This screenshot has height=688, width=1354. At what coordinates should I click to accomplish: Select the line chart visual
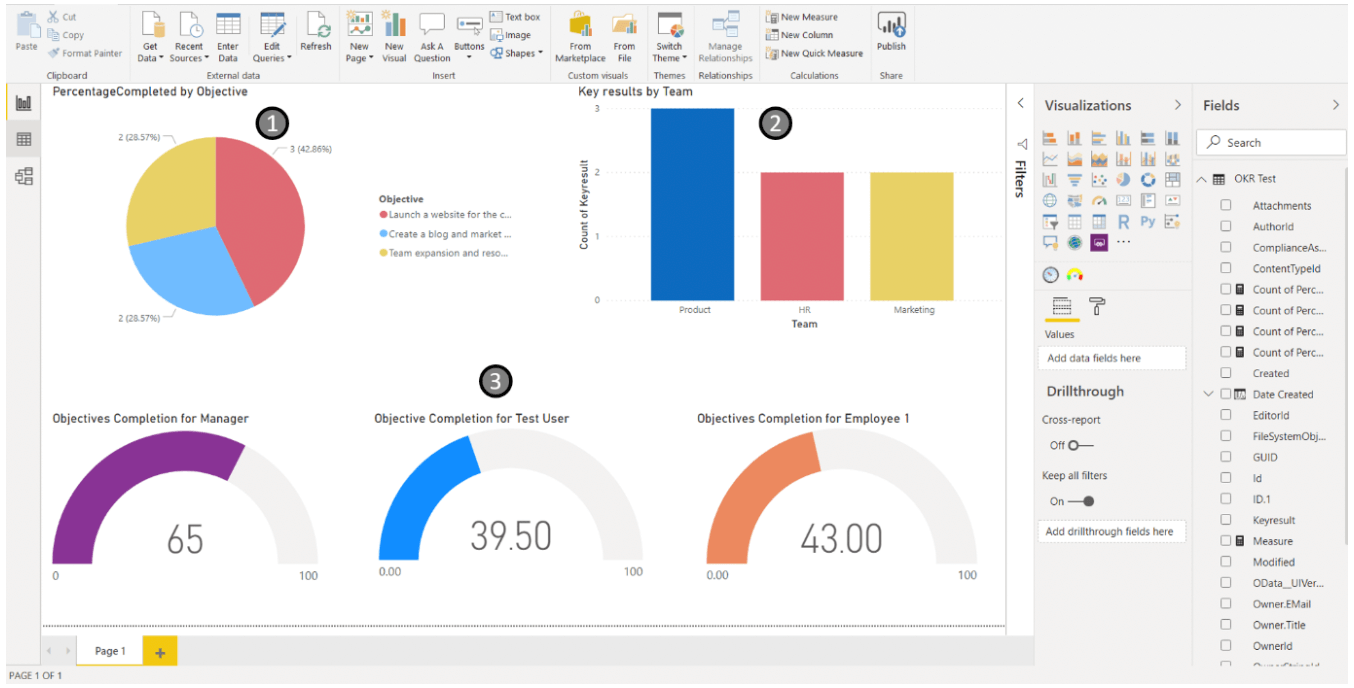click(1051, 159)
